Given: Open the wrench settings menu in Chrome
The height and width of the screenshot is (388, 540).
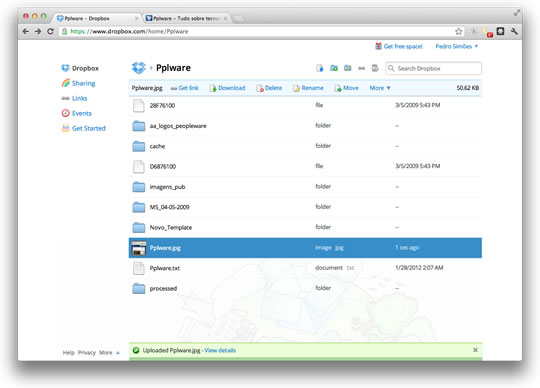Looking at the screenshot, I should pyautogui.click(x=514, y=31).
